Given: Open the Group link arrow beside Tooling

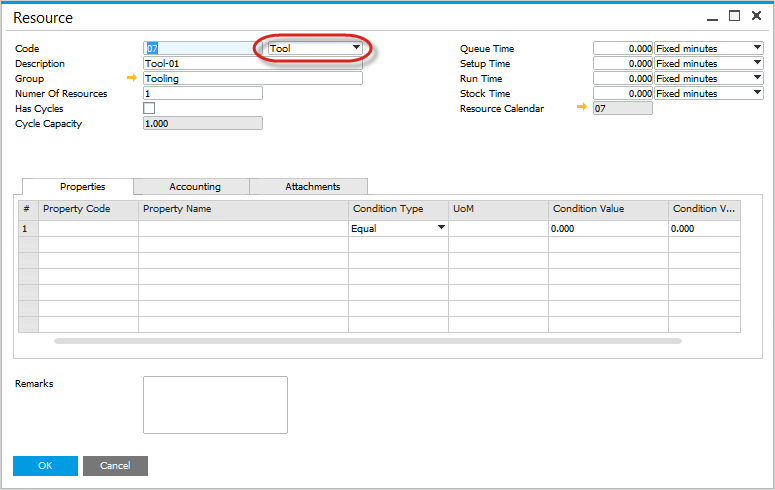Looking at the screenshot, I should pyautogui.click(x=131, y=78).
